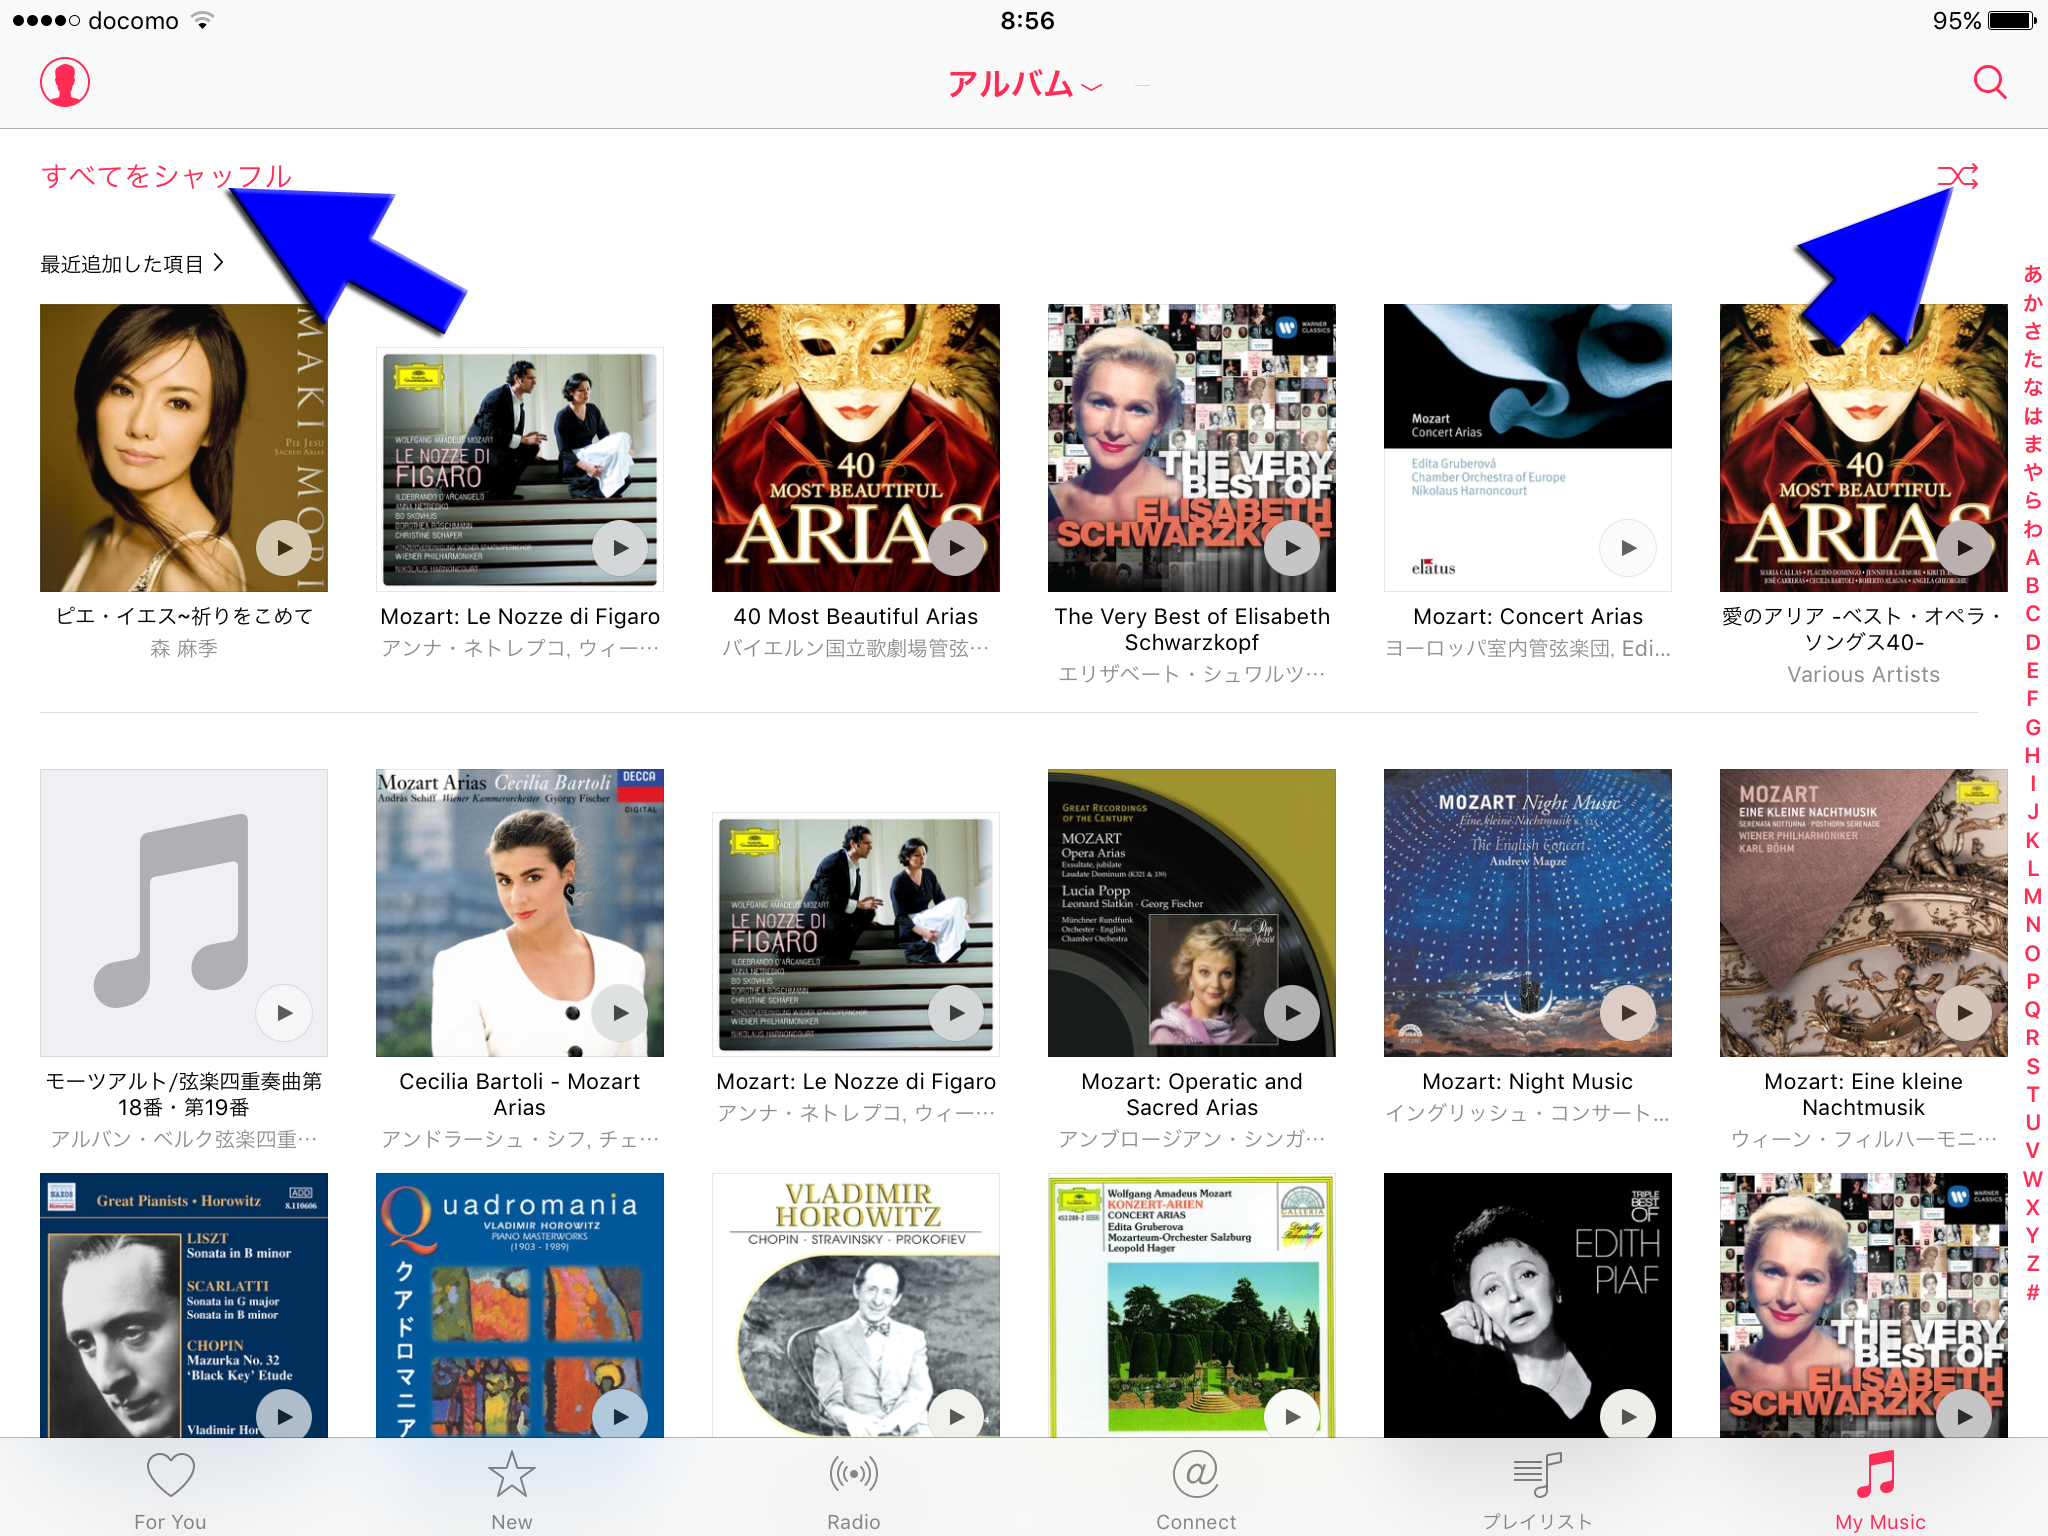
Task: Open ピエ・イエス album cover by 森 麻季
Action: click(184, 448)
